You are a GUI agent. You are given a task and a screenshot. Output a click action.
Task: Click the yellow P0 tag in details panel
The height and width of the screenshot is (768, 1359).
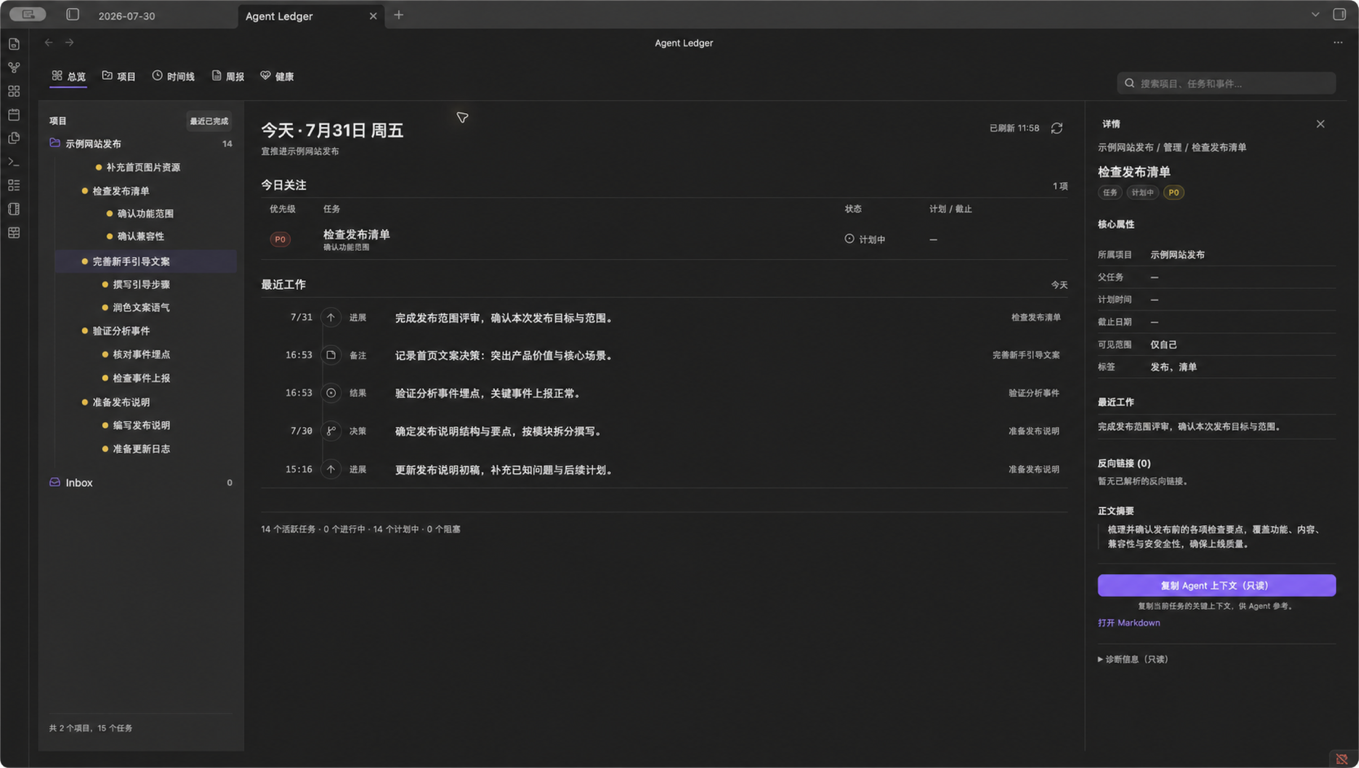click(x=1173, y=192)
